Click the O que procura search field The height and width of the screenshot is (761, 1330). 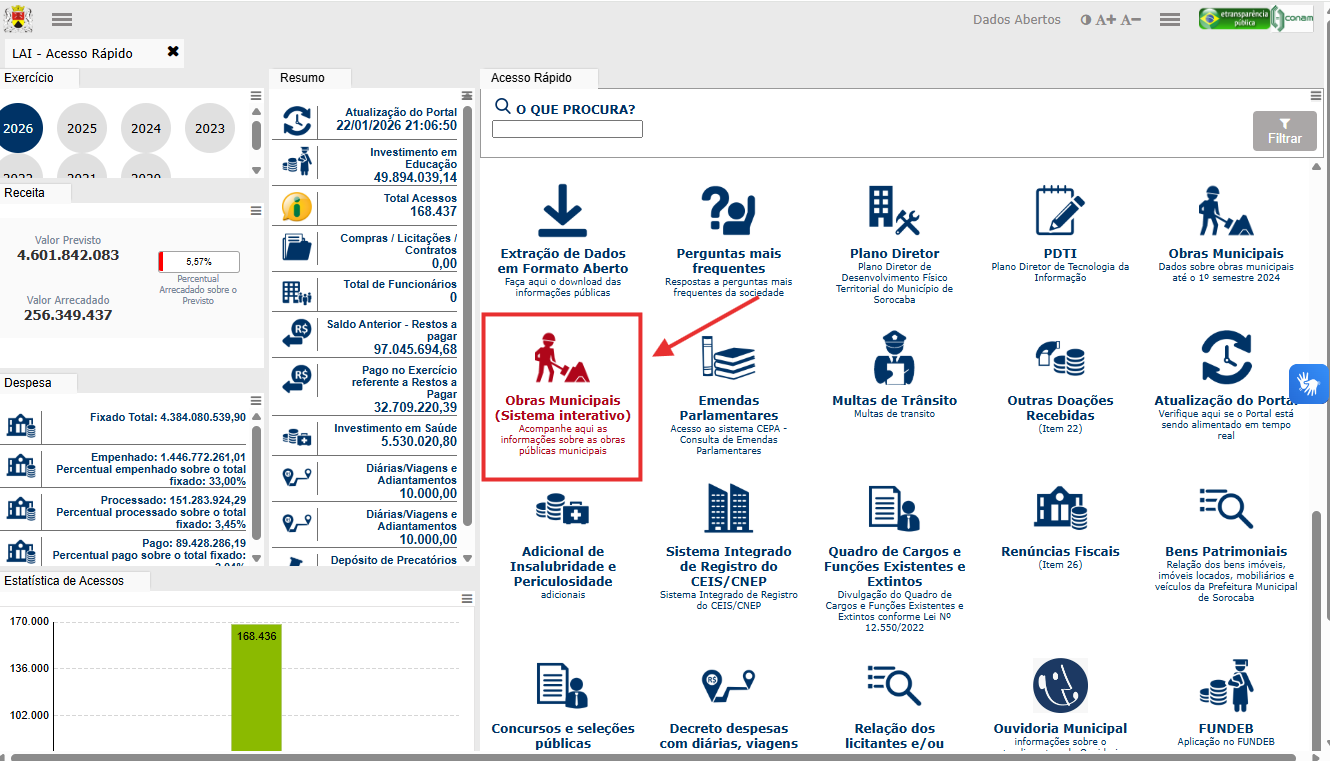(x=567, y=129)
